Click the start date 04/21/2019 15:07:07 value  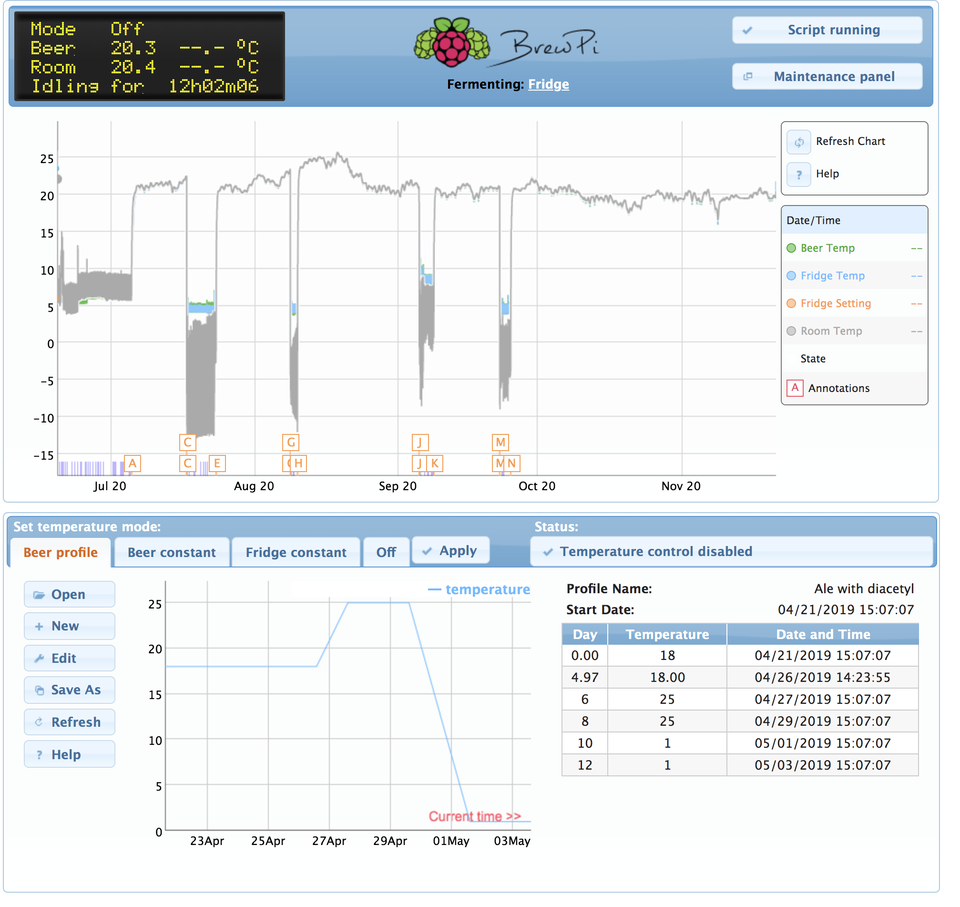(846, 611)
